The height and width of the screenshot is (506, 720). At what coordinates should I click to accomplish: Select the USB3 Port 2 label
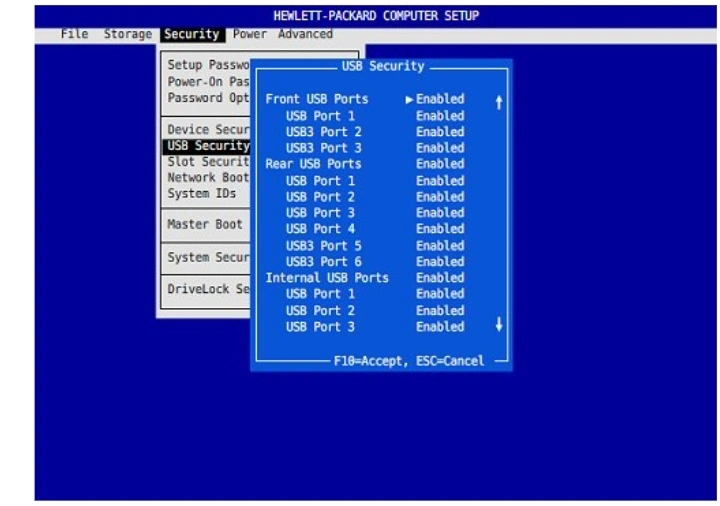(324, 132)
